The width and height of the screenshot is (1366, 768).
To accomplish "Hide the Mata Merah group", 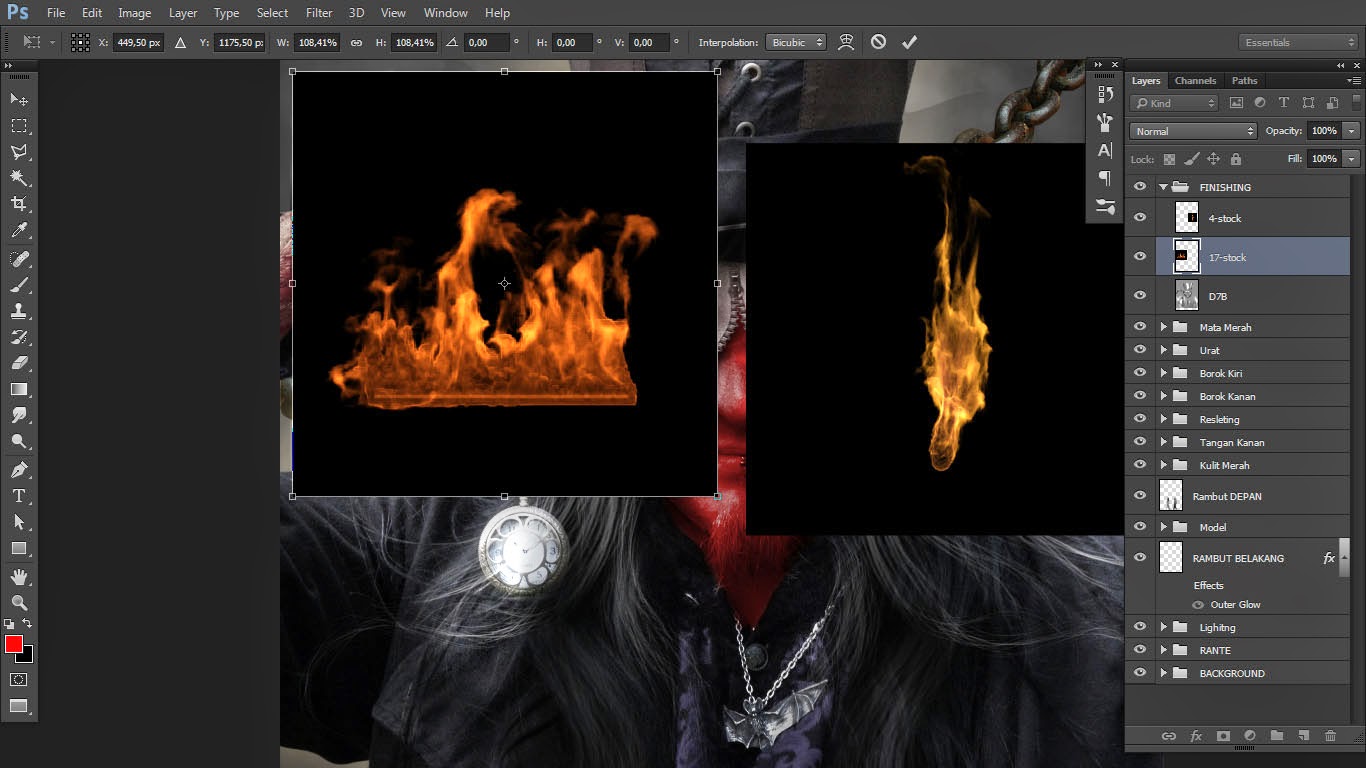I will [1139, 327].
